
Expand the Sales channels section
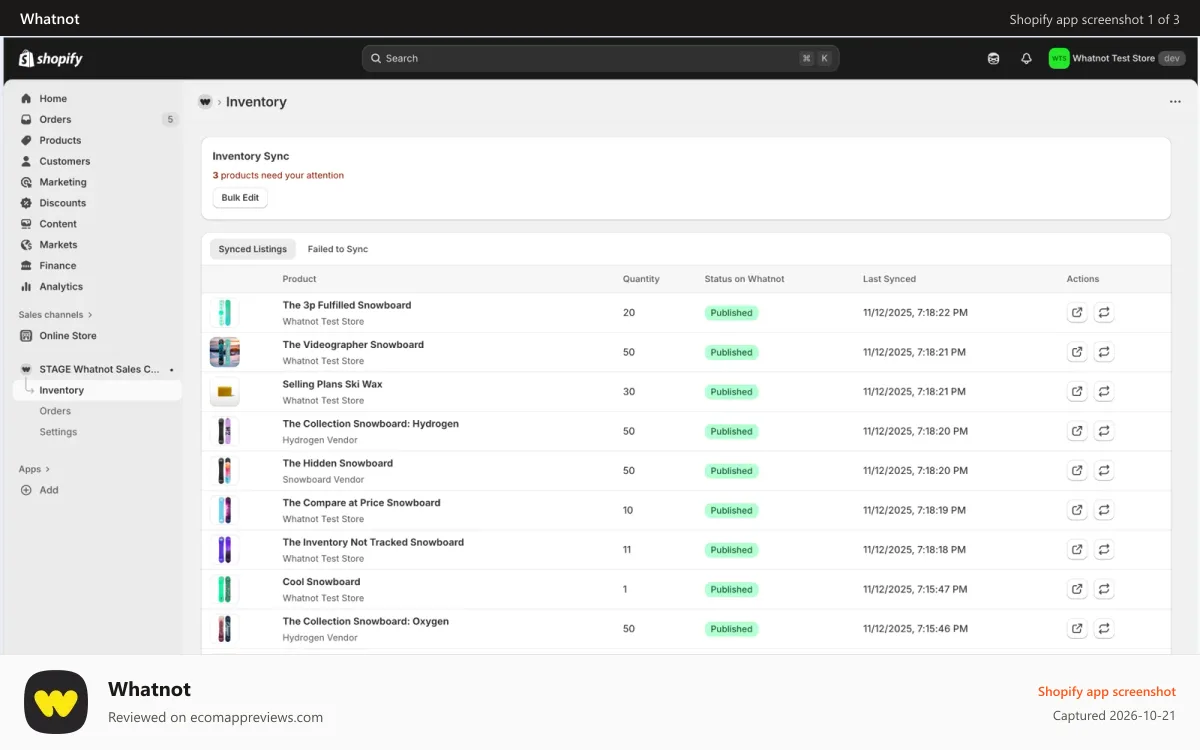[x=56, y=315]
